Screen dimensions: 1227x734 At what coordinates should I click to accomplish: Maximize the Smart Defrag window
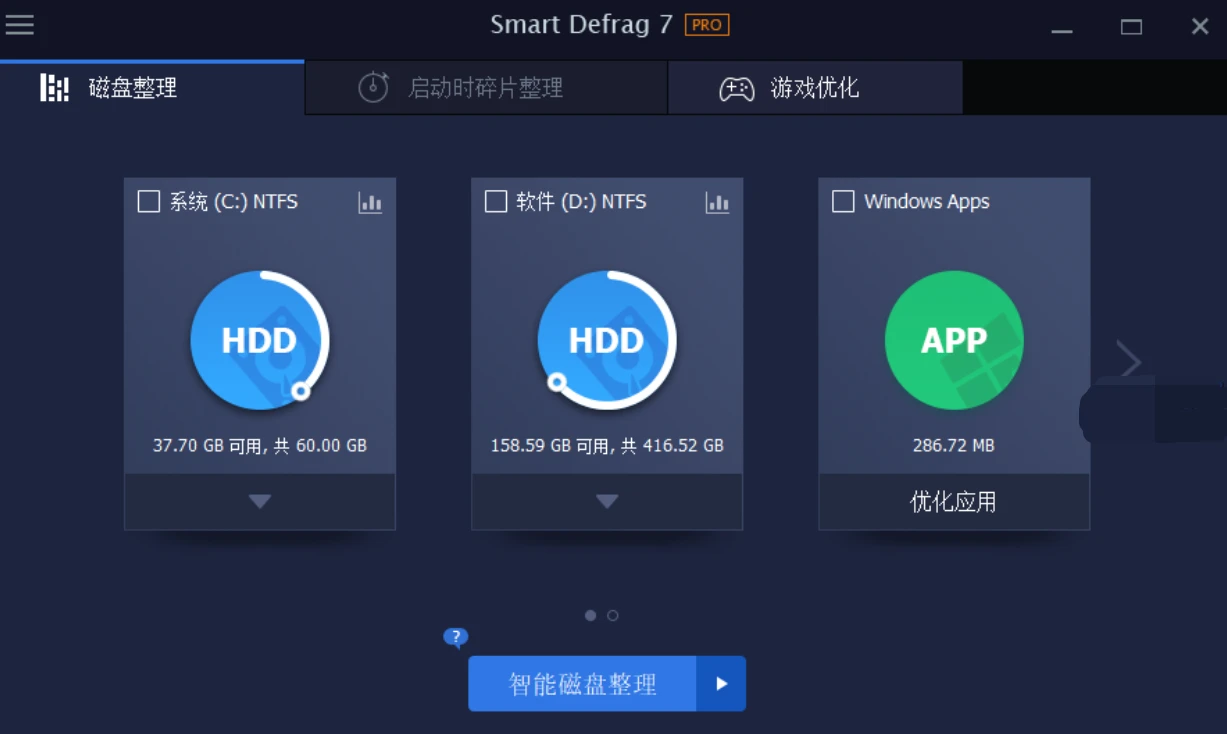1131,27
